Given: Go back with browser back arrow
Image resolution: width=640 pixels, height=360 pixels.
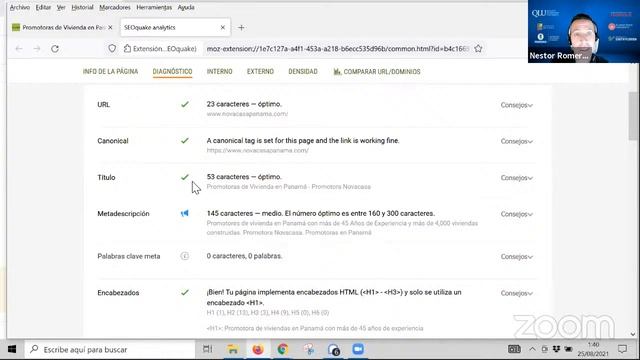Looking at the screenshot, I should [19, 49].
